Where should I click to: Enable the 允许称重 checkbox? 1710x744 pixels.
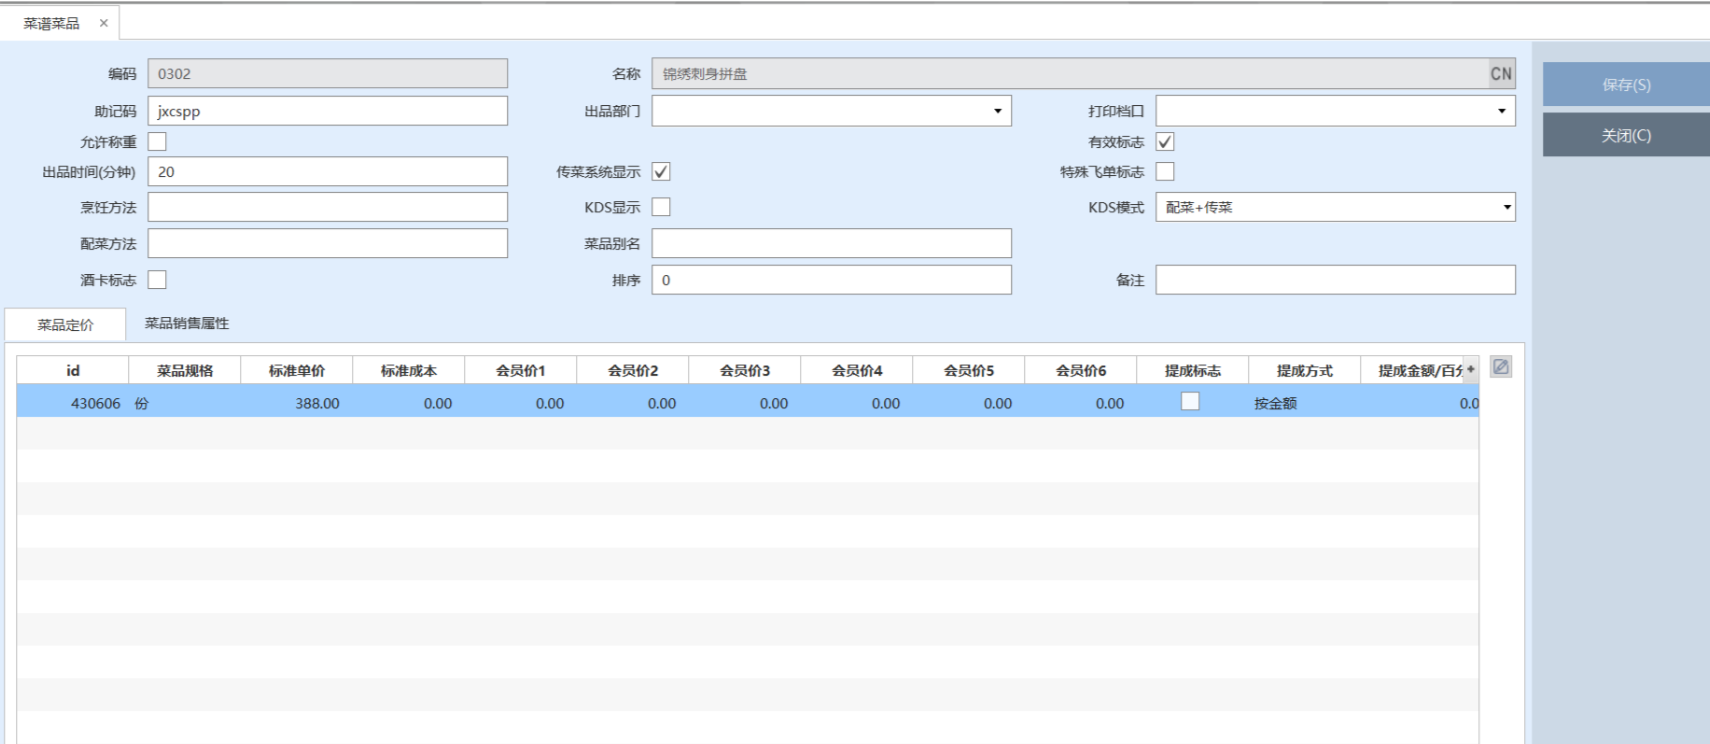[158, 142]
